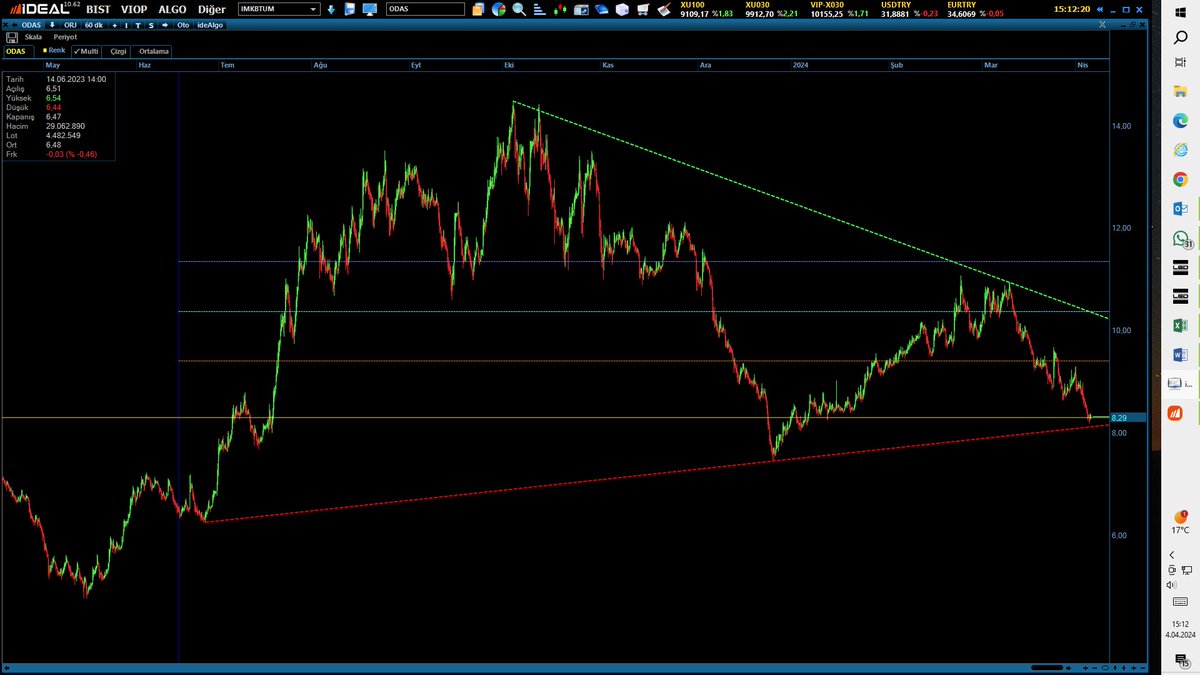Click the ORJ button
The height and width of the screenshot is (675, 1200).
tap(70, 25)
